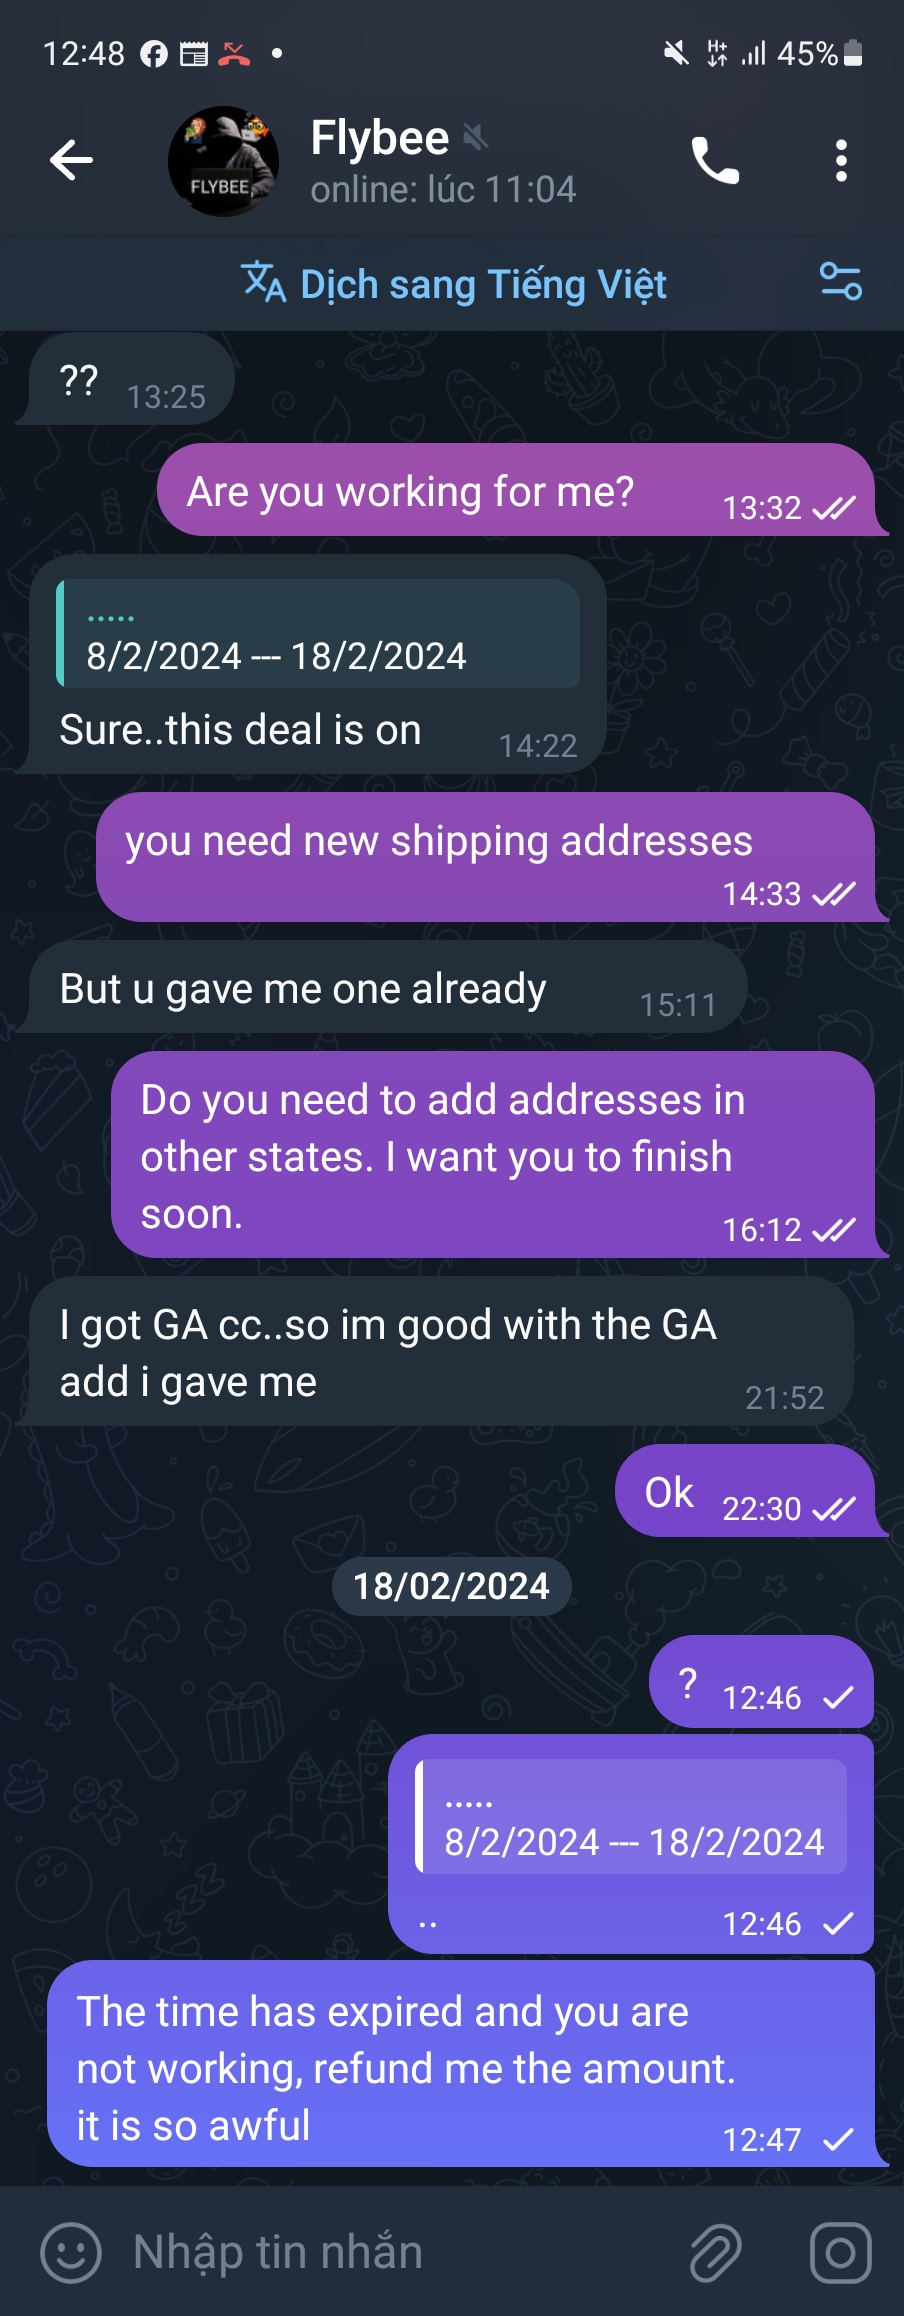Viewport: 904px width, 2316px height.
Task: Tap the quoted date reply in sent message
Action: [632, 1817]
